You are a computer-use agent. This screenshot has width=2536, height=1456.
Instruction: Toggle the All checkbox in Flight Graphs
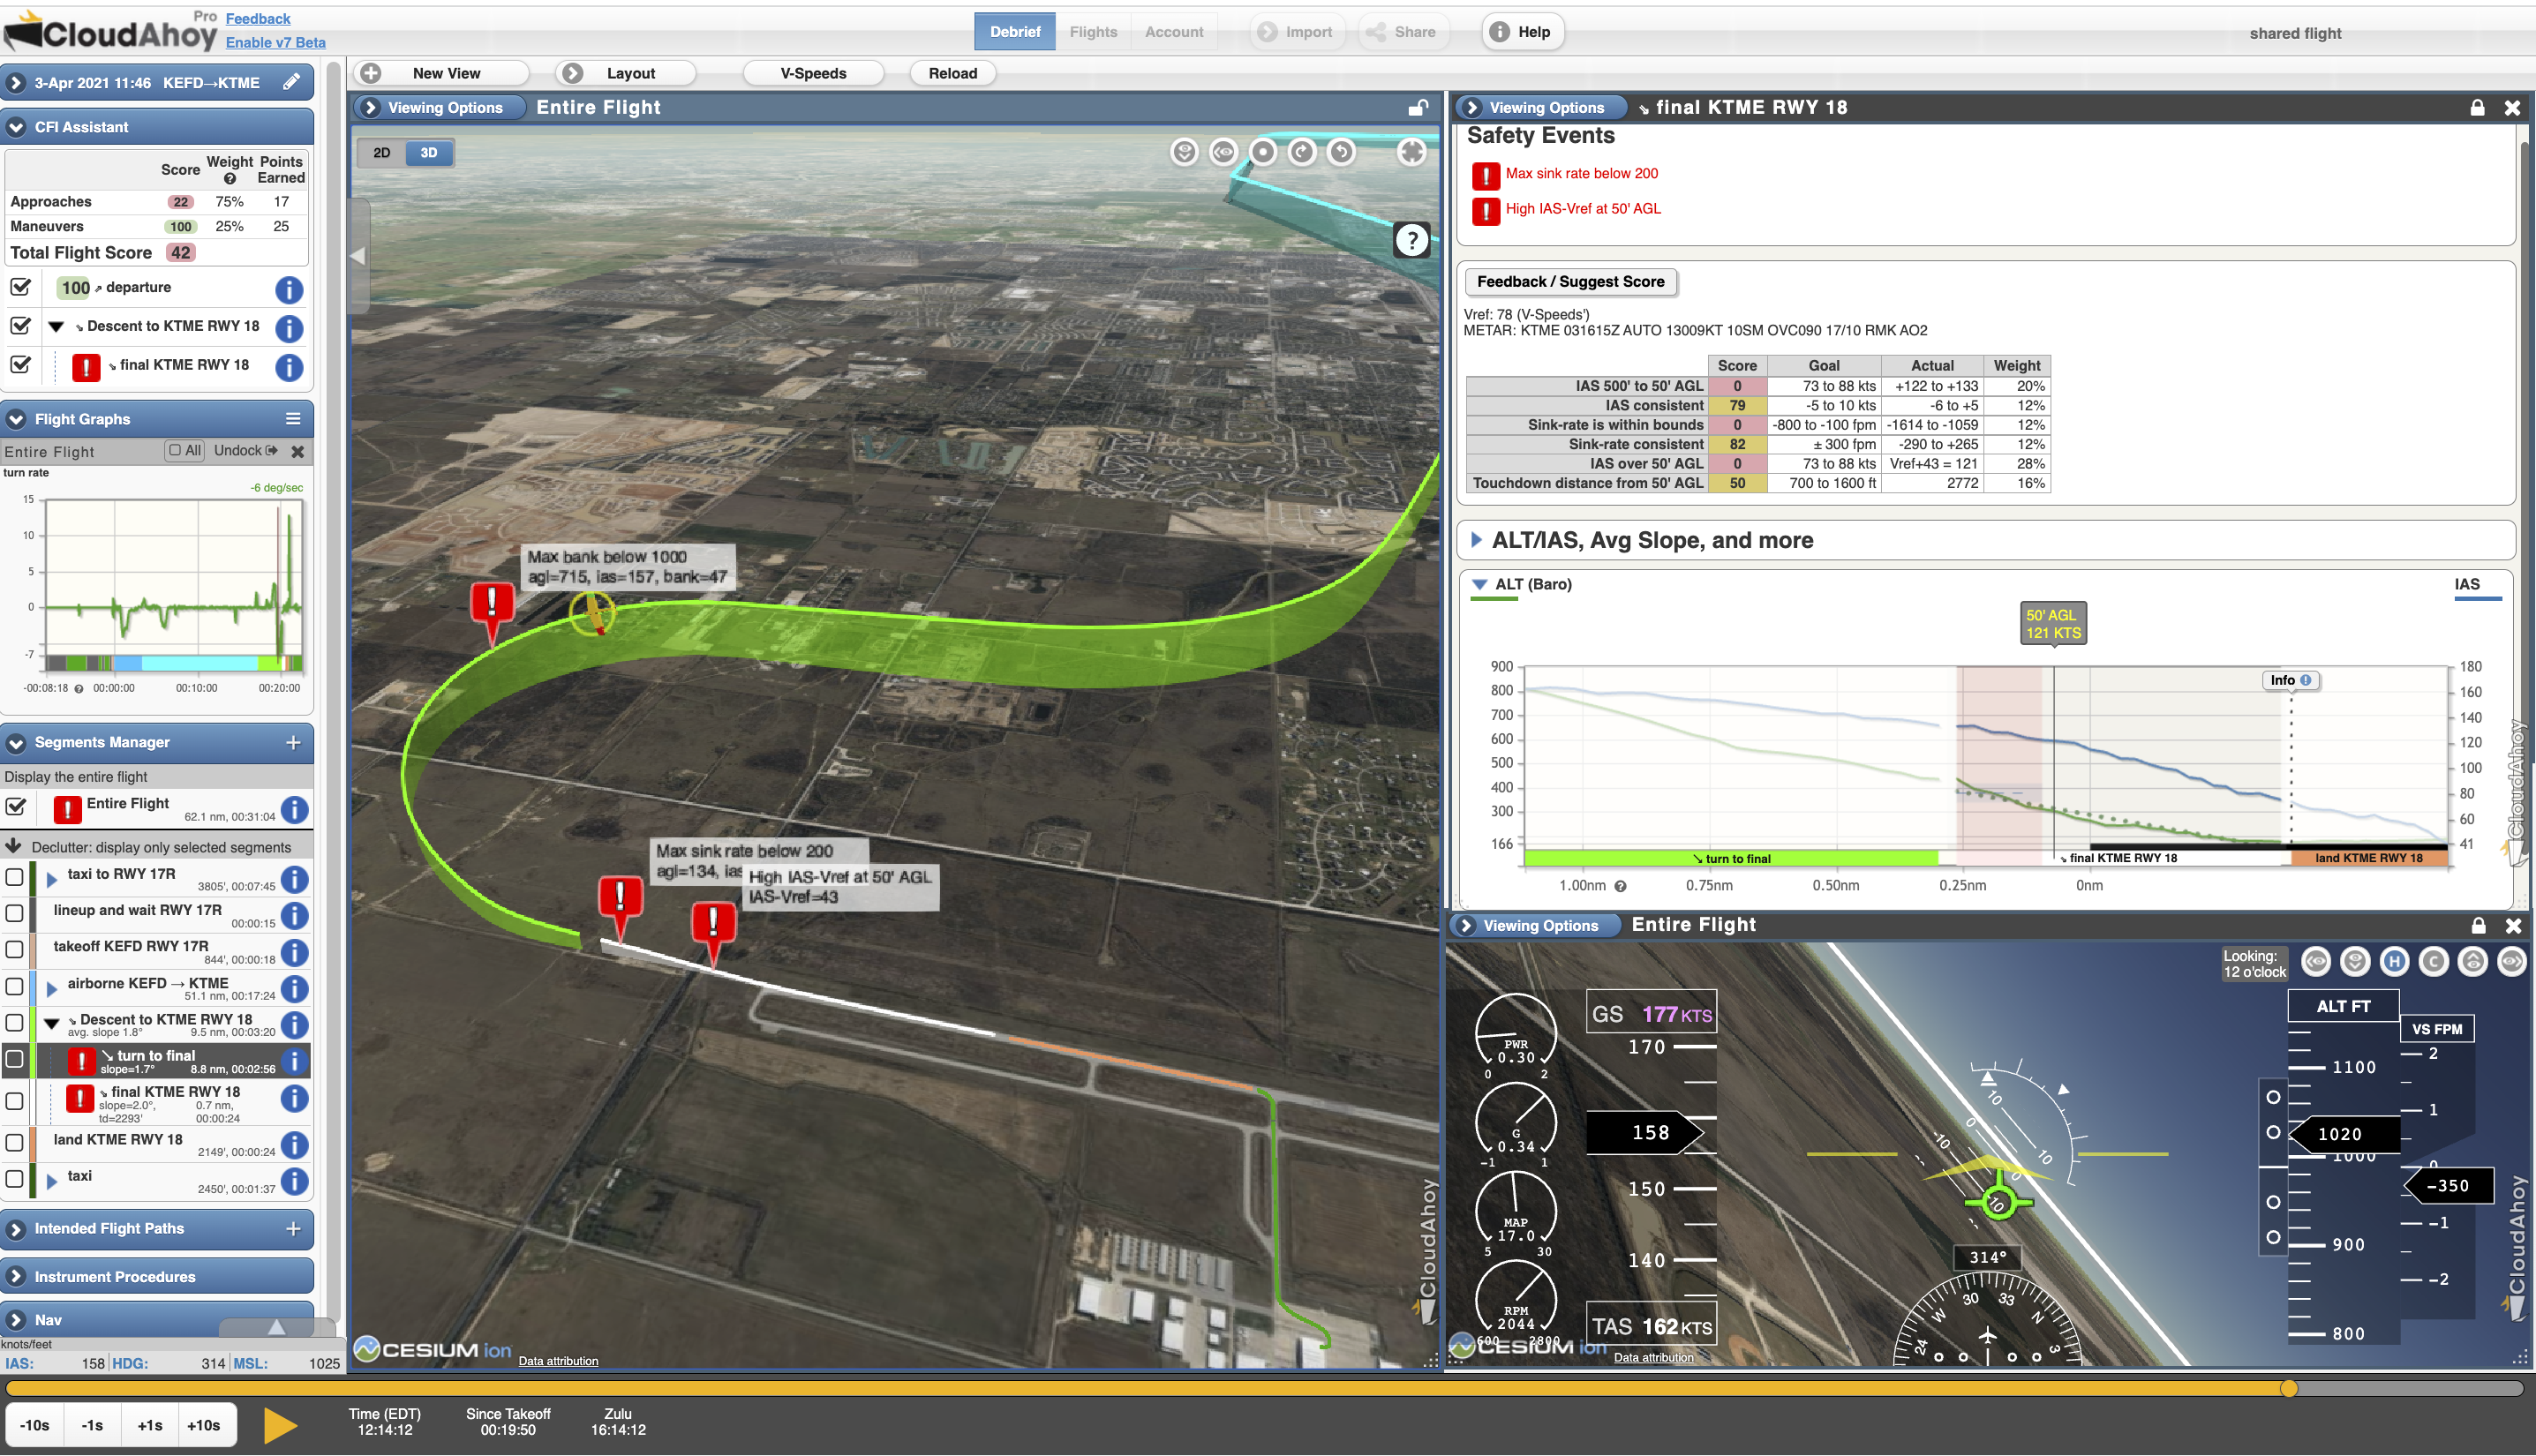(175, 451)
